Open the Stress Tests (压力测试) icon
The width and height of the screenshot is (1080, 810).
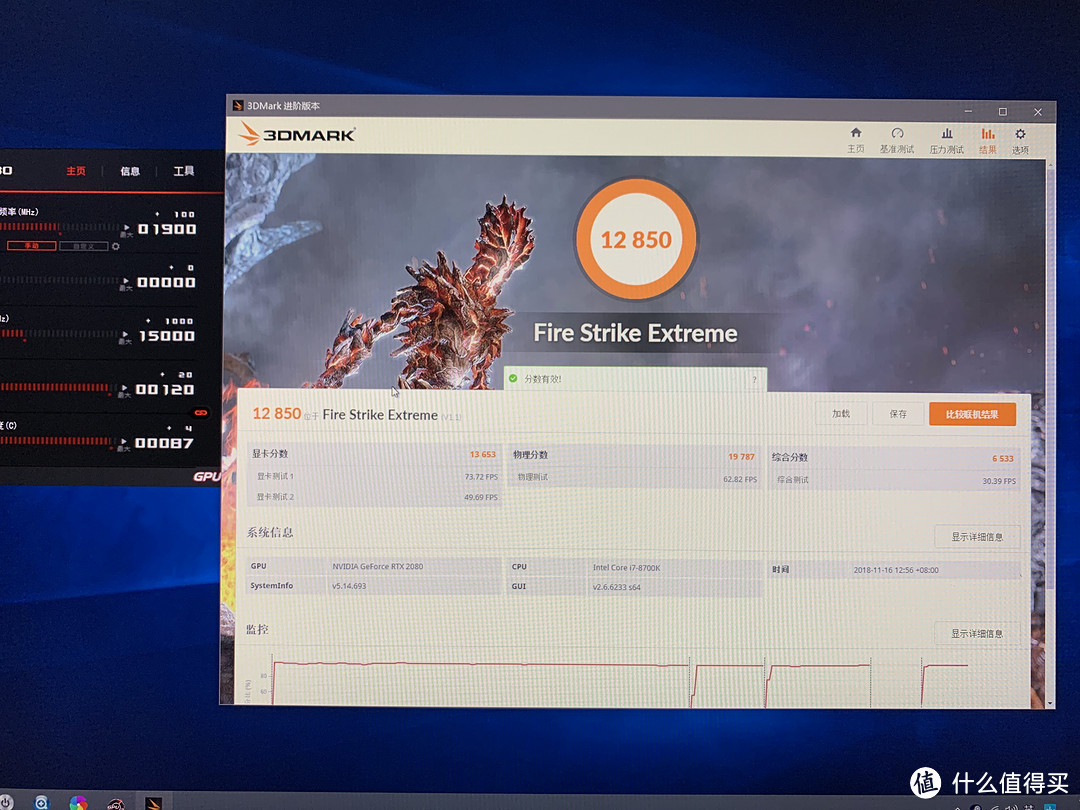coord(947,133)
